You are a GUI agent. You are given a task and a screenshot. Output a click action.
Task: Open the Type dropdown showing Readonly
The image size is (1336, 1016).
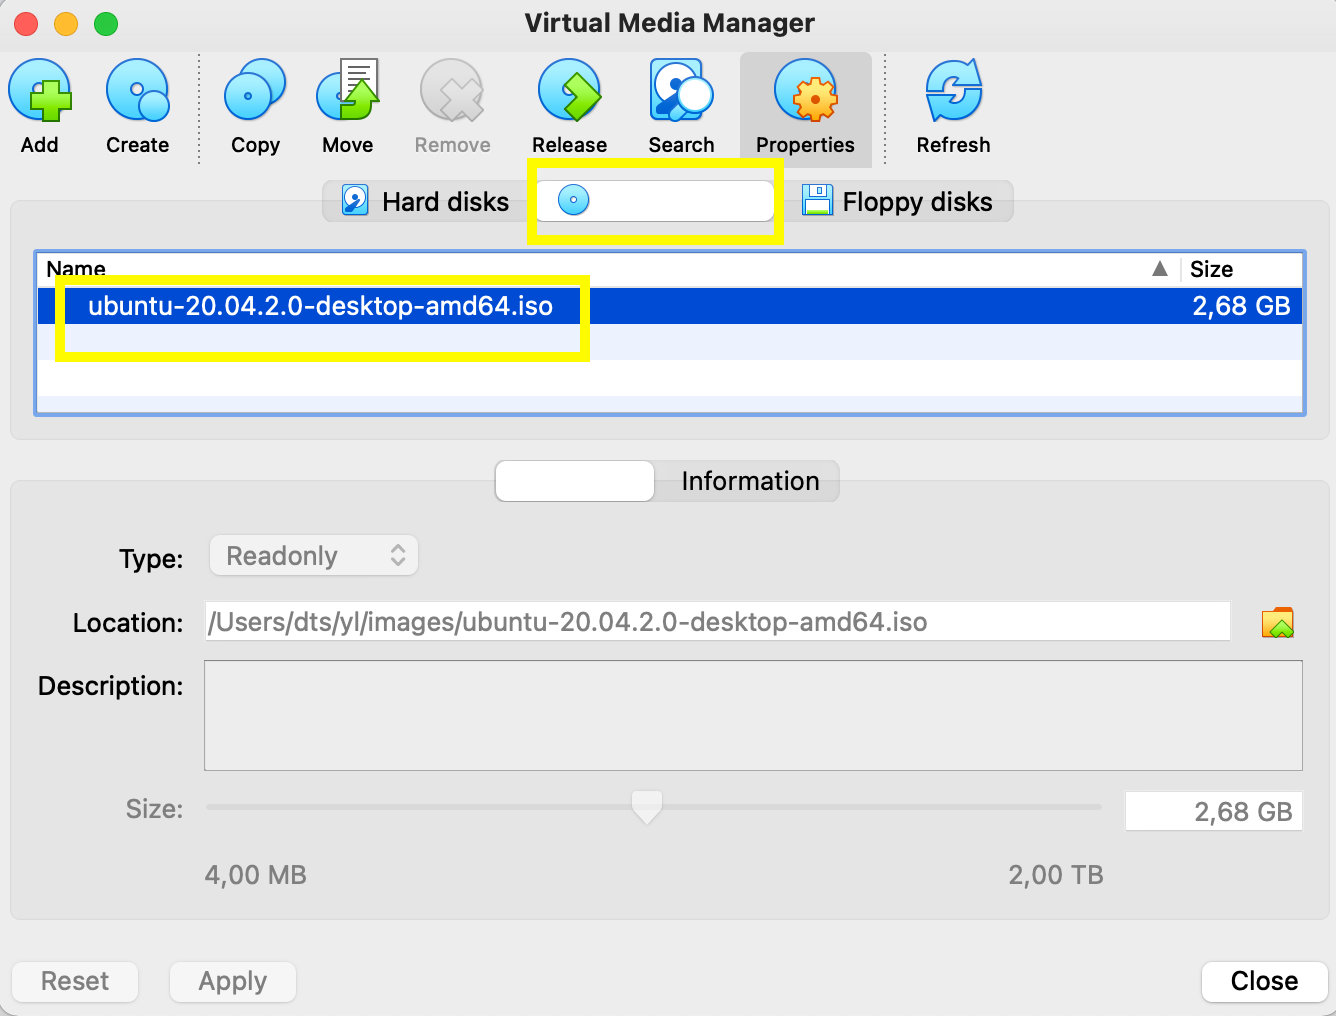pyautogui.click(x=313, y=555)
